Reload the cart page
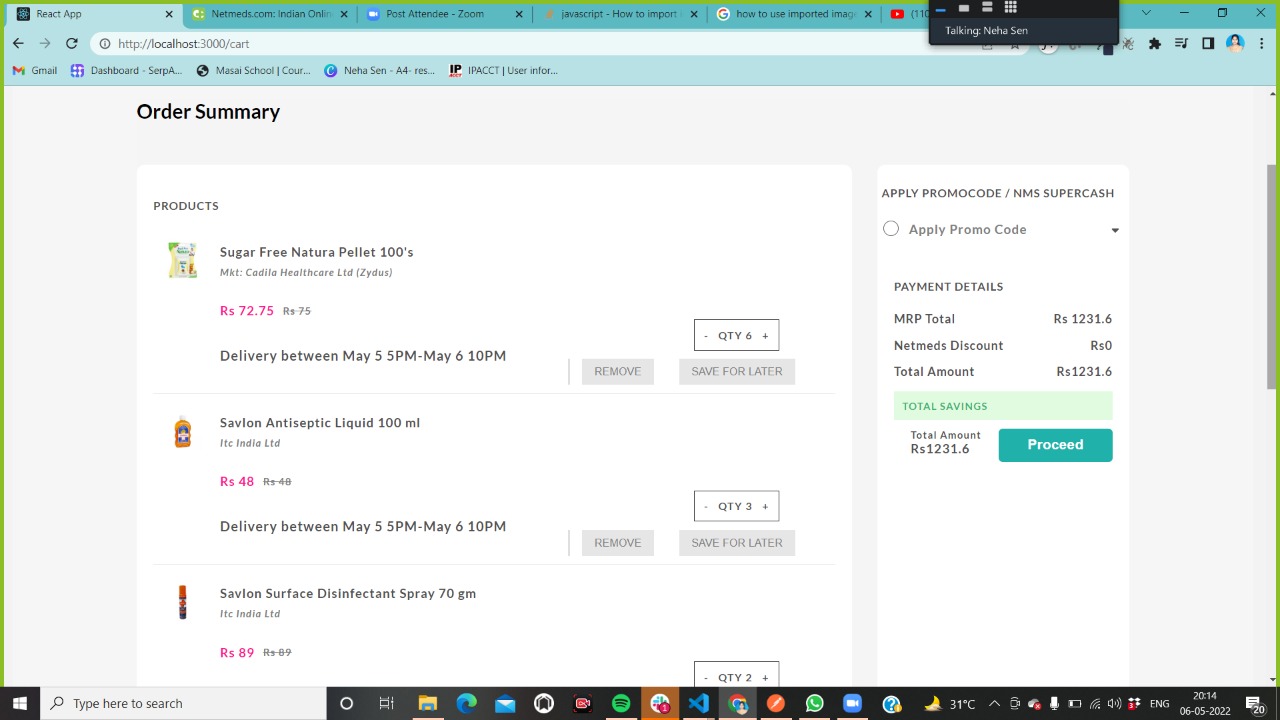 [x=70, y=43]
